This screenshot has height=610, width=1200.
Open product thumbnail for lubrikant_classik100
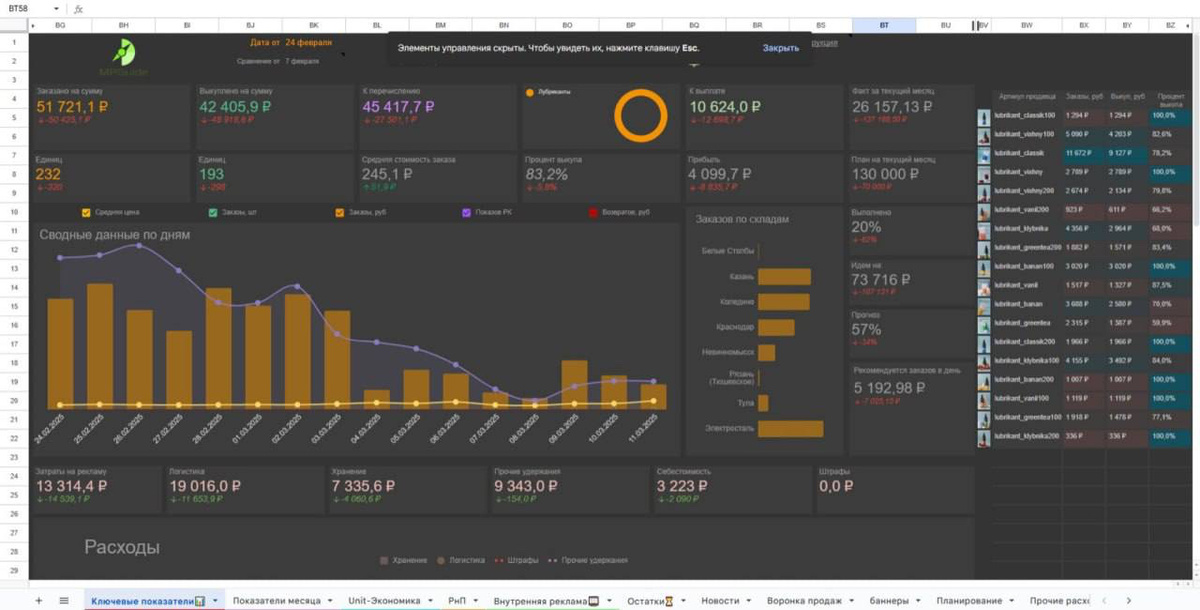tap(984, 116)
